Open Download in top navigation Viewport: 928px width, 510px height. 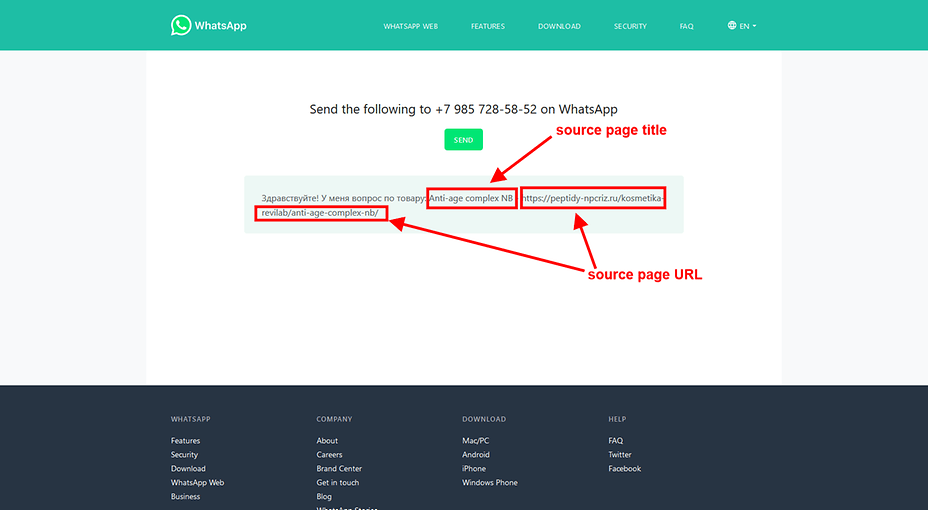coord(559,26)
